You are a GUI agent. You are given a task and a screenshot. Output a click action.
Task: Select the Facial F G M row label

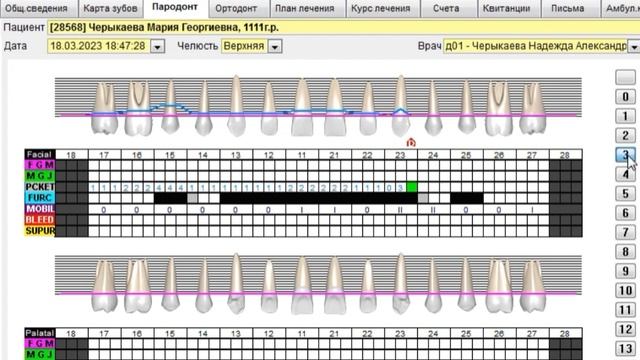pyautogui.click(x=40, y=165)
